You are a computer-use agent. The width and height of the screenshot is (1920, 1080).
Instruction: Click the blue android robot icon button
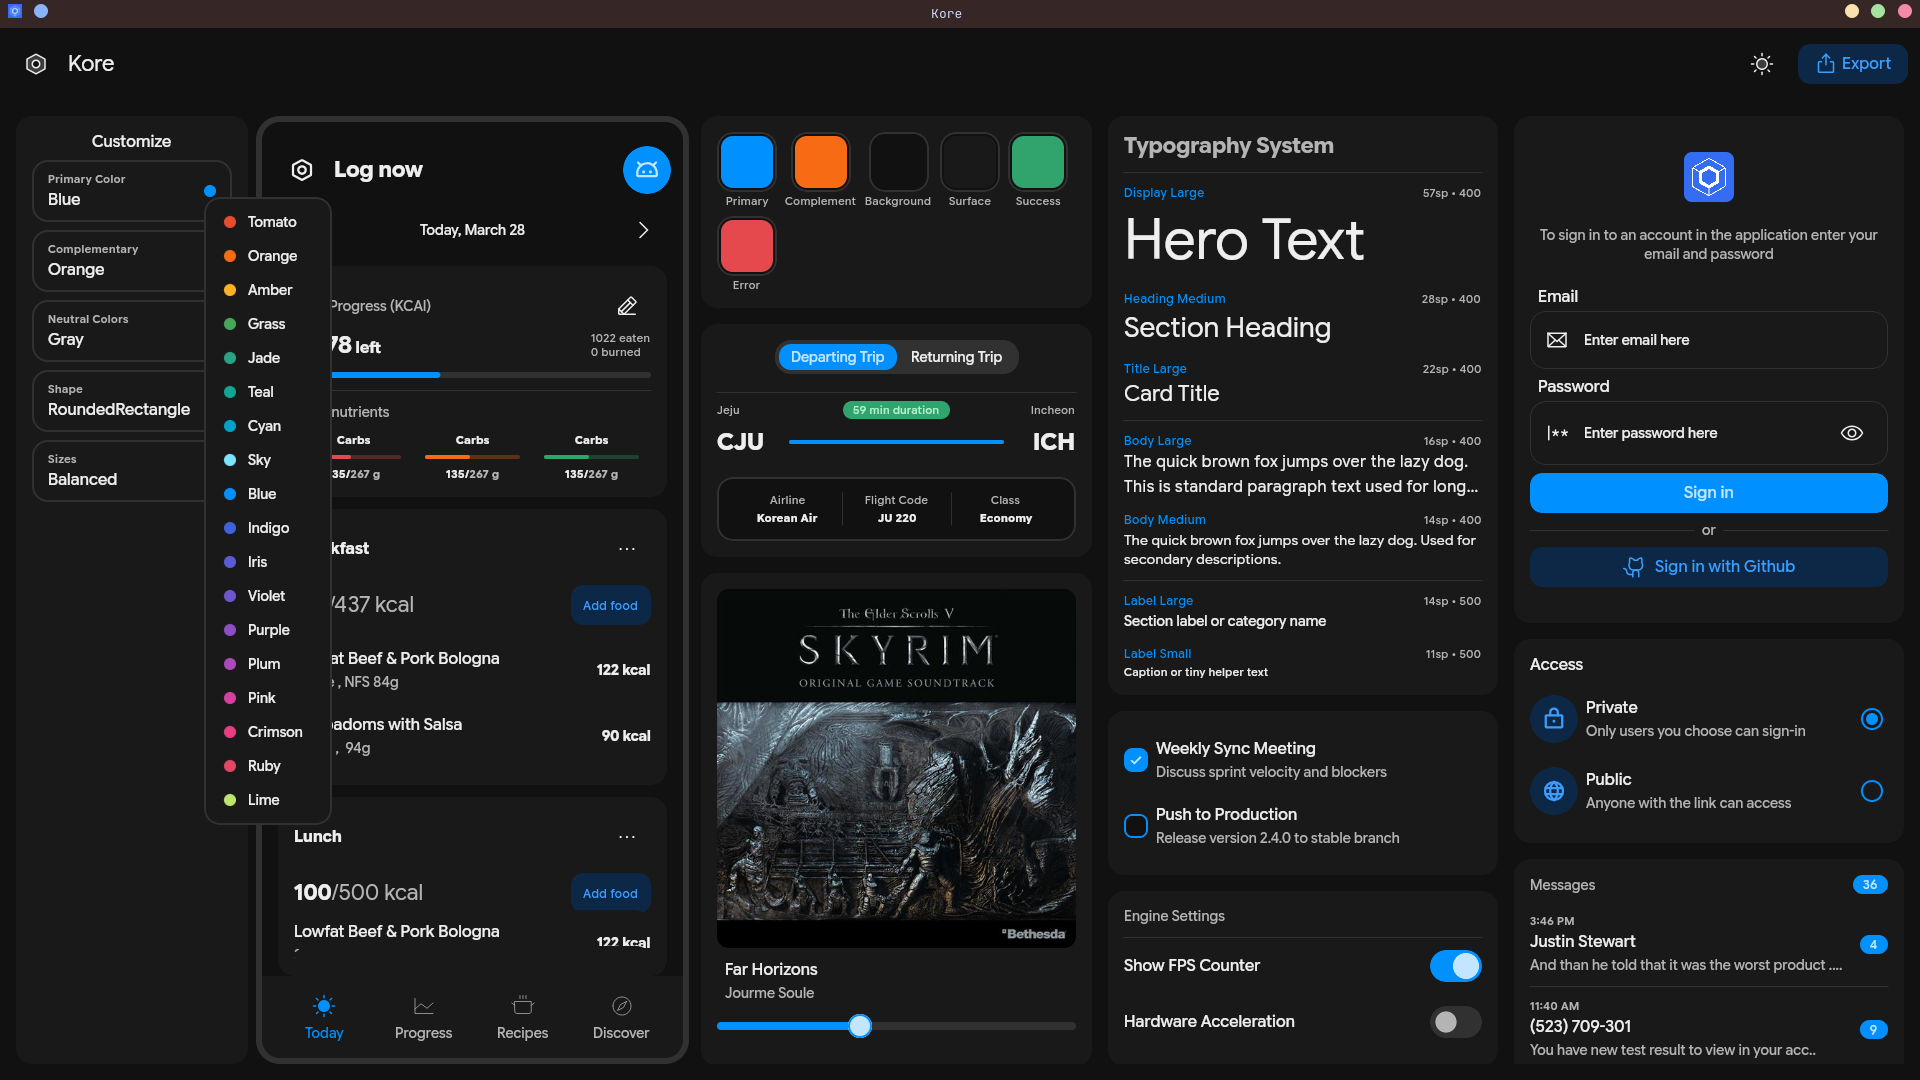click(x=646, y=170)
